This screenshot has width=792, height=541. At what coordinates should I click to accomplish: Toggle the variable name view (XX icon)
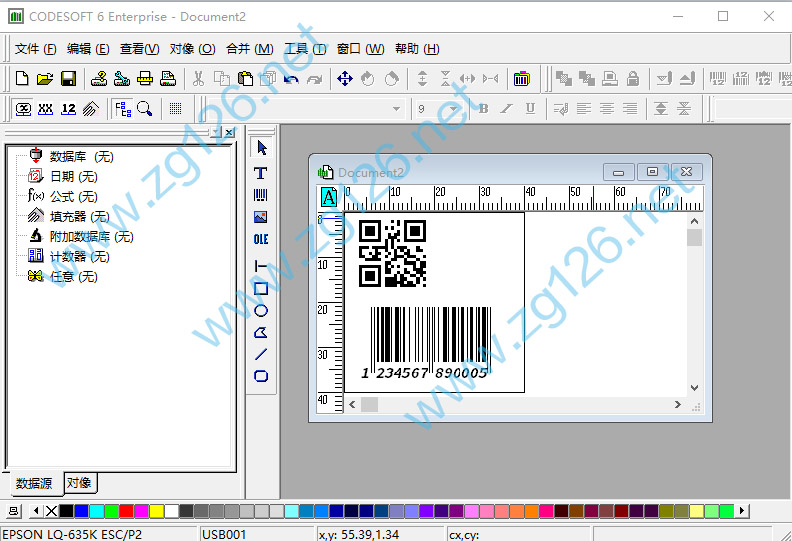pyautogui.click(x=45, y=109)
